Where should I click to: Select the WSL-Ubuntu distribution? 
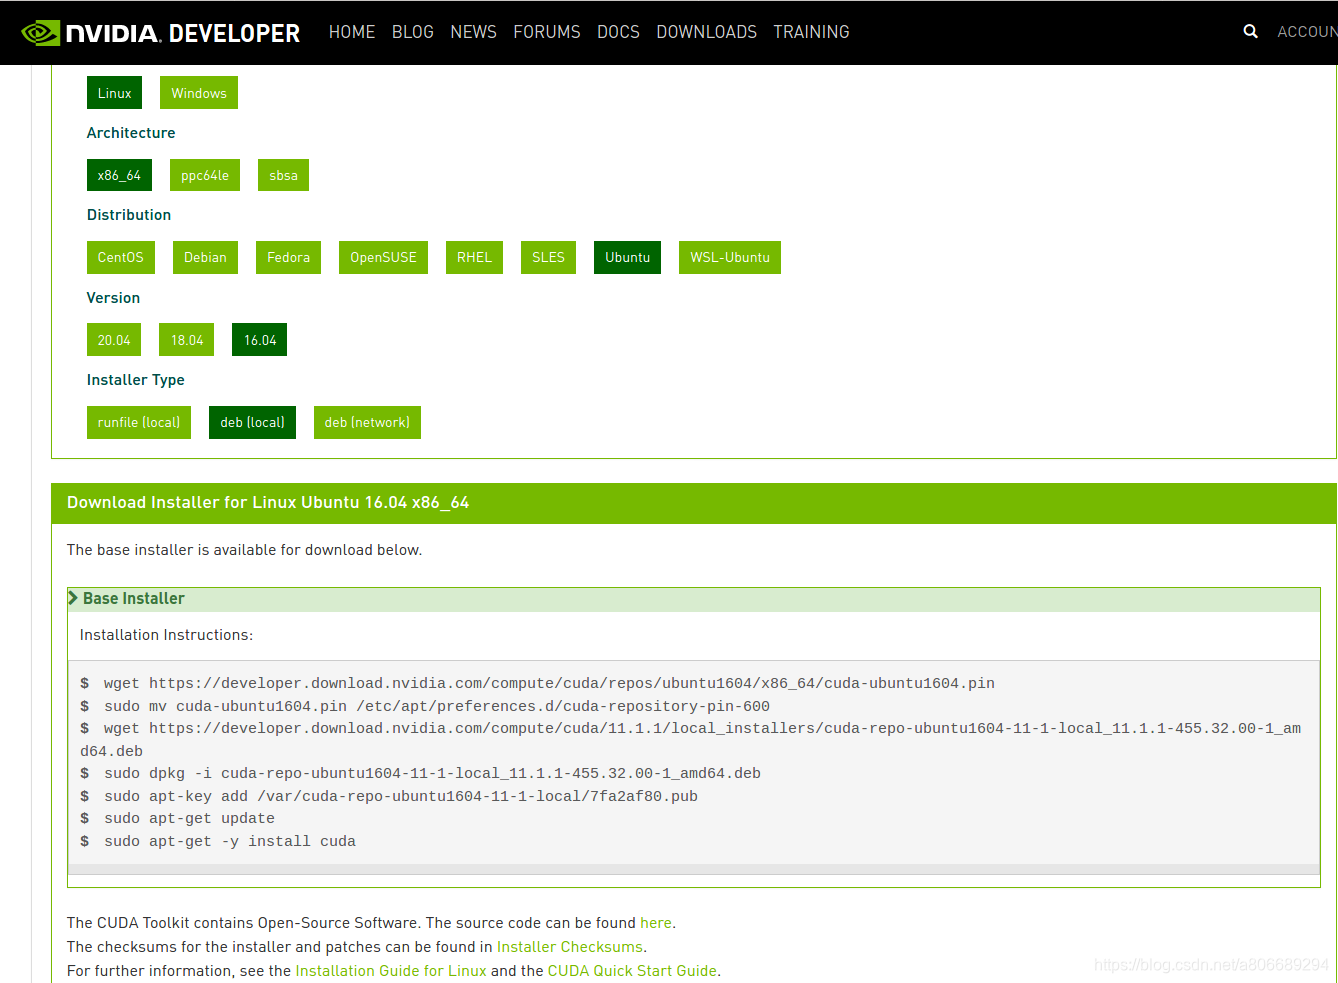pos(730,257)
